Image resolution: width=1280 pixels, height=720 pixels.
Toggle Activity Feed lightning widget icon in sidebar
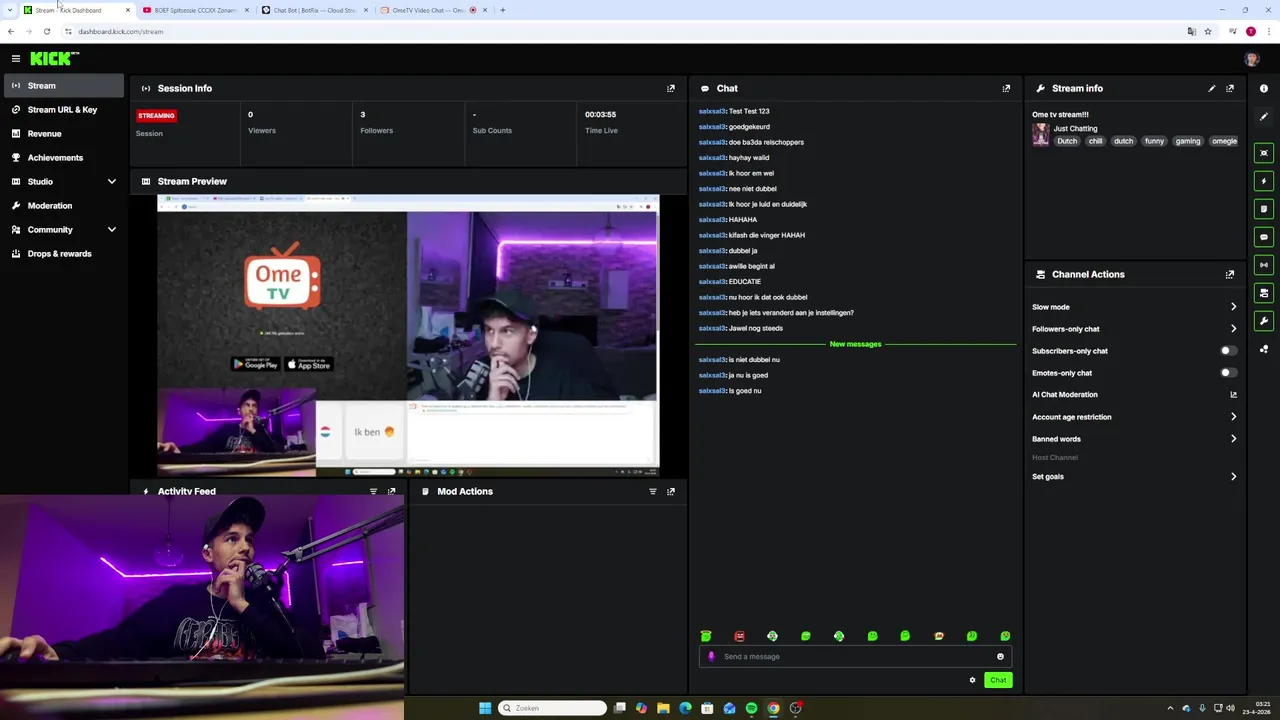coord(1264,181)
